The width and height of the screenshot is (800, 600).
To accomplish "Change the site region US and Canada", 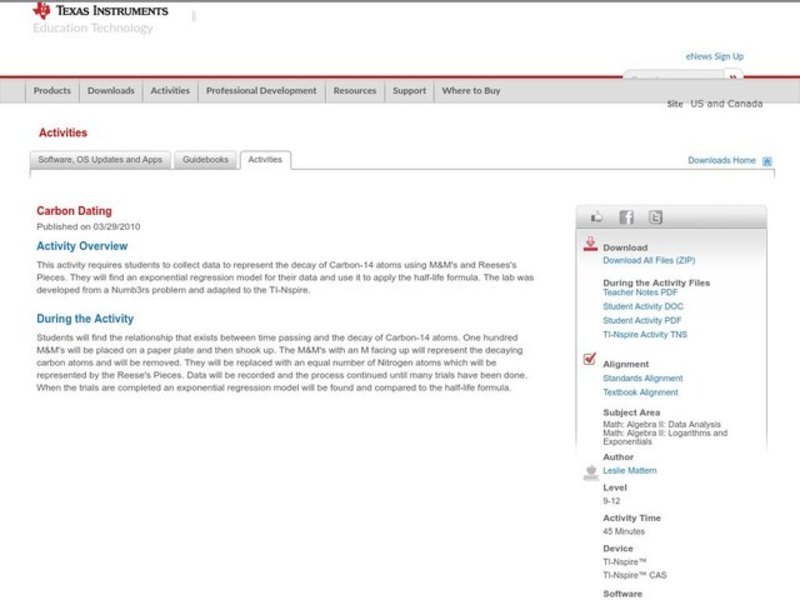I will (x=726, y=104).
